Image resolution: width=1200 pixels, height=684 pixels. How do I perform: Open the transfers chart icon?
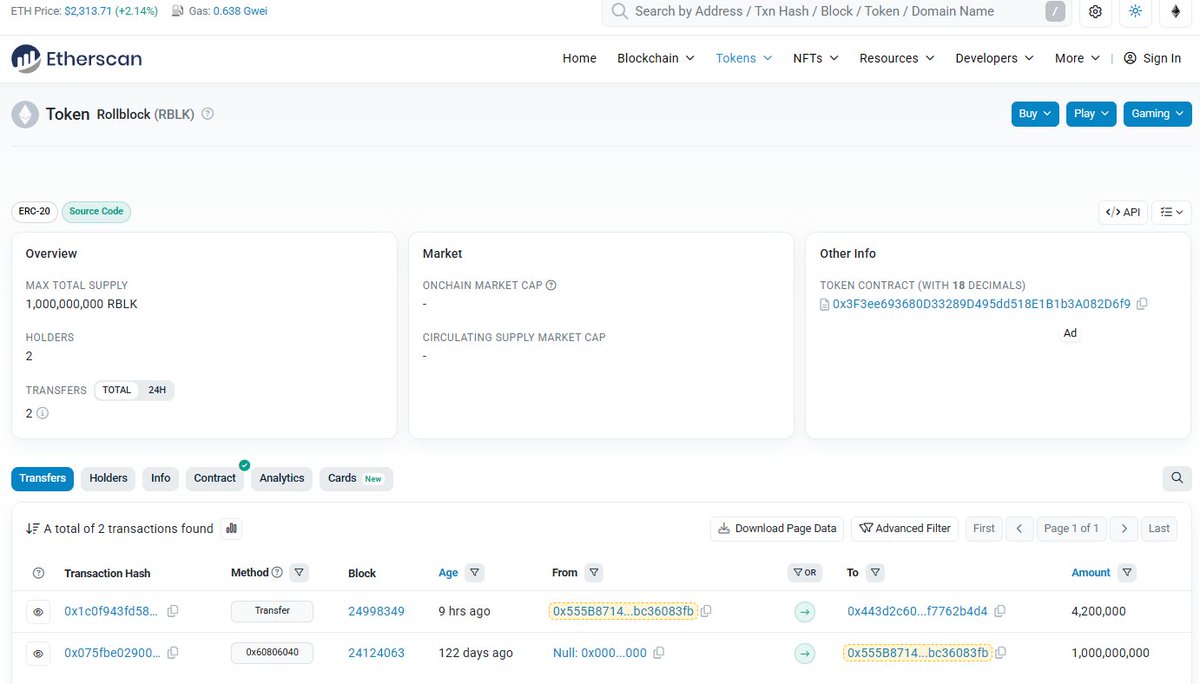pos(231,528)
